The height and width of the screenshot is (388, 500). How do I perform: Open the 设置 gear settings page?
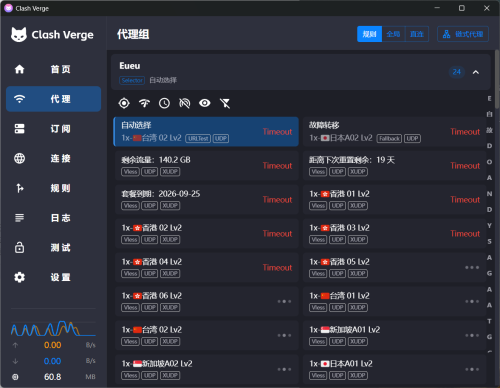point(53,277)
